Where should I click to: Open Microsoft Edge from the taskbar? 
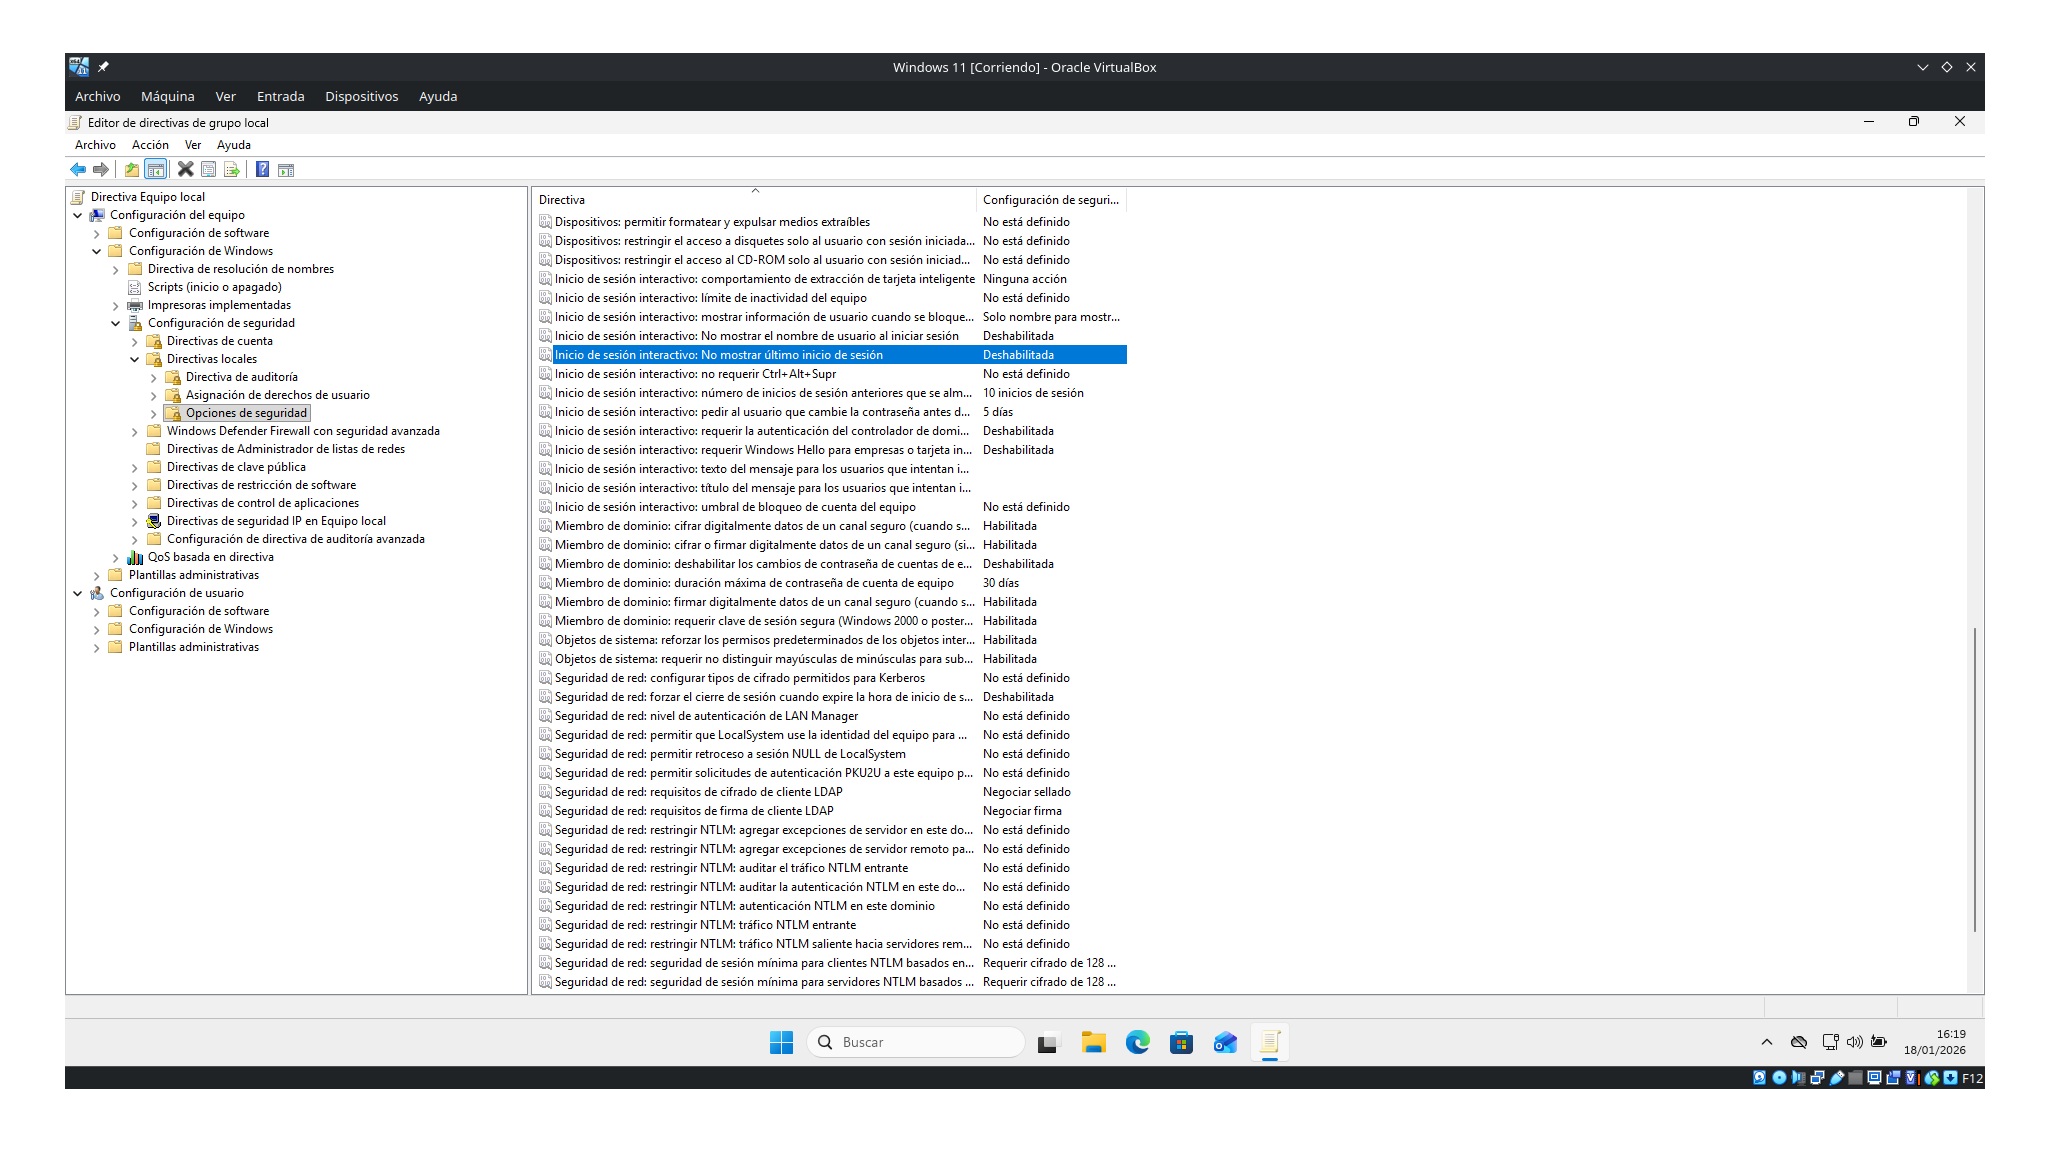(1137, 1043)
